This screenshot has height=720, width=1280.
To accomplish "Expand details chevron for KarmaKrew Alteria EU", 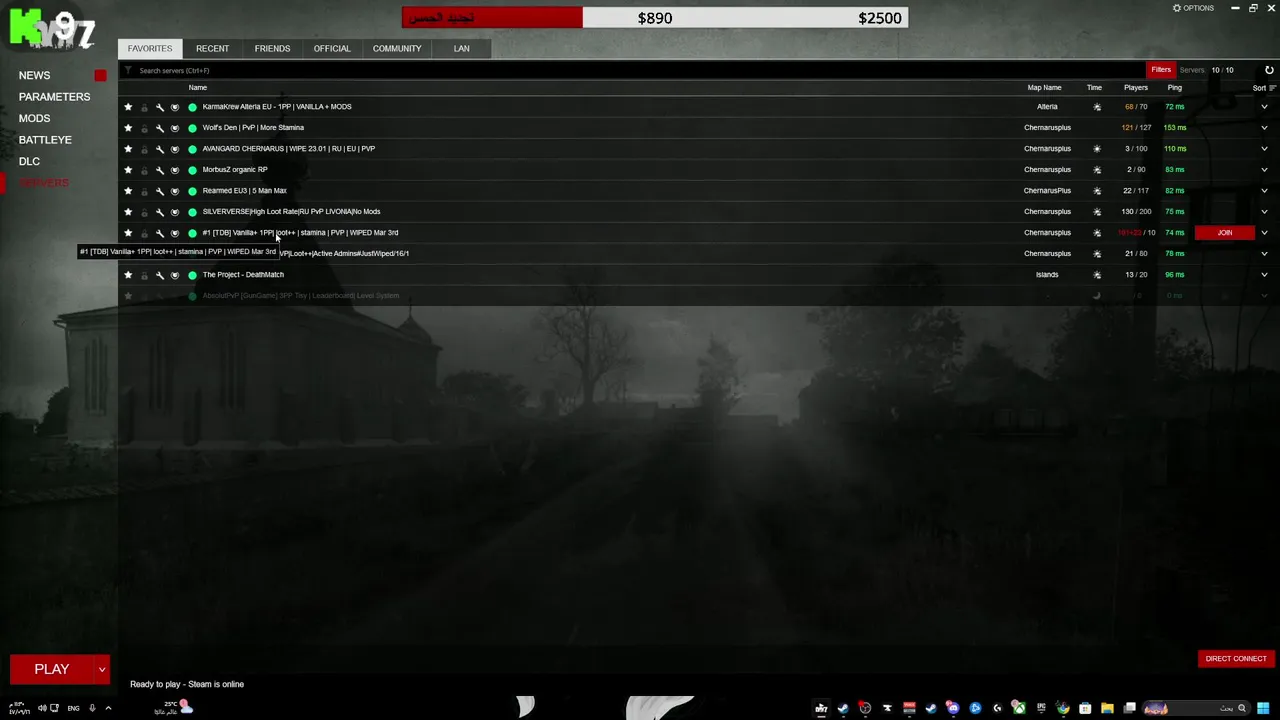I will coord(1264,107).
